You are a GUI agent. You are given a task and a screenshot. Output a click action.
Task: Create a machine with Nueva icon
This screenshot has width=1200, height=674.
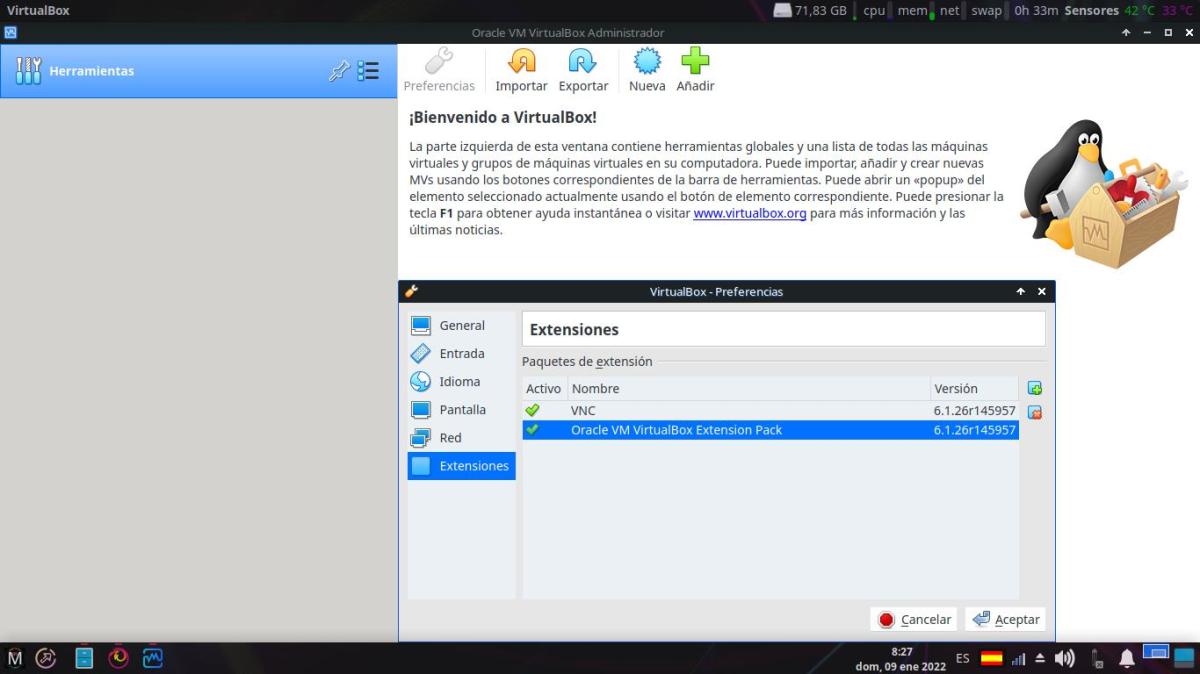point(647,63)
